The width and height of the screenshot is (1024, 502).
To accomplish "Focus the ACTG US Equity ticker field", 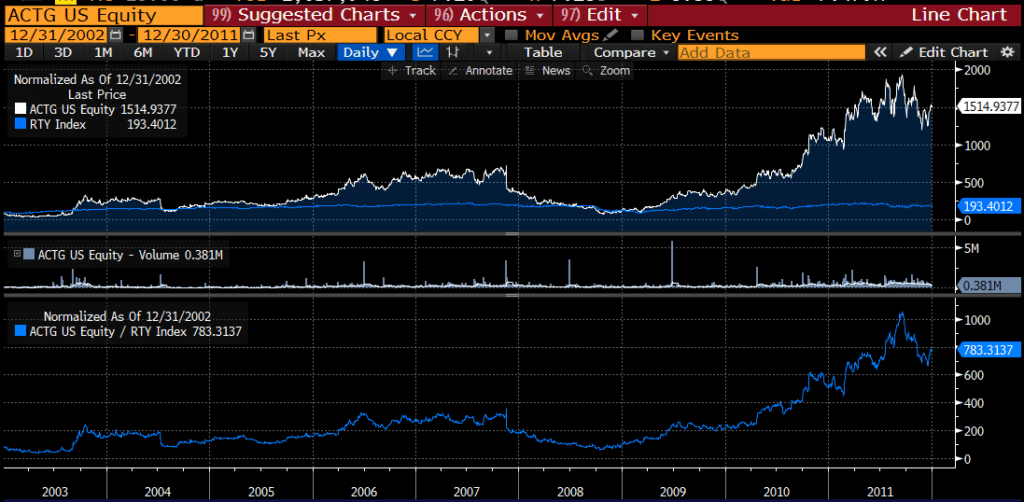I will click(103, 15).
